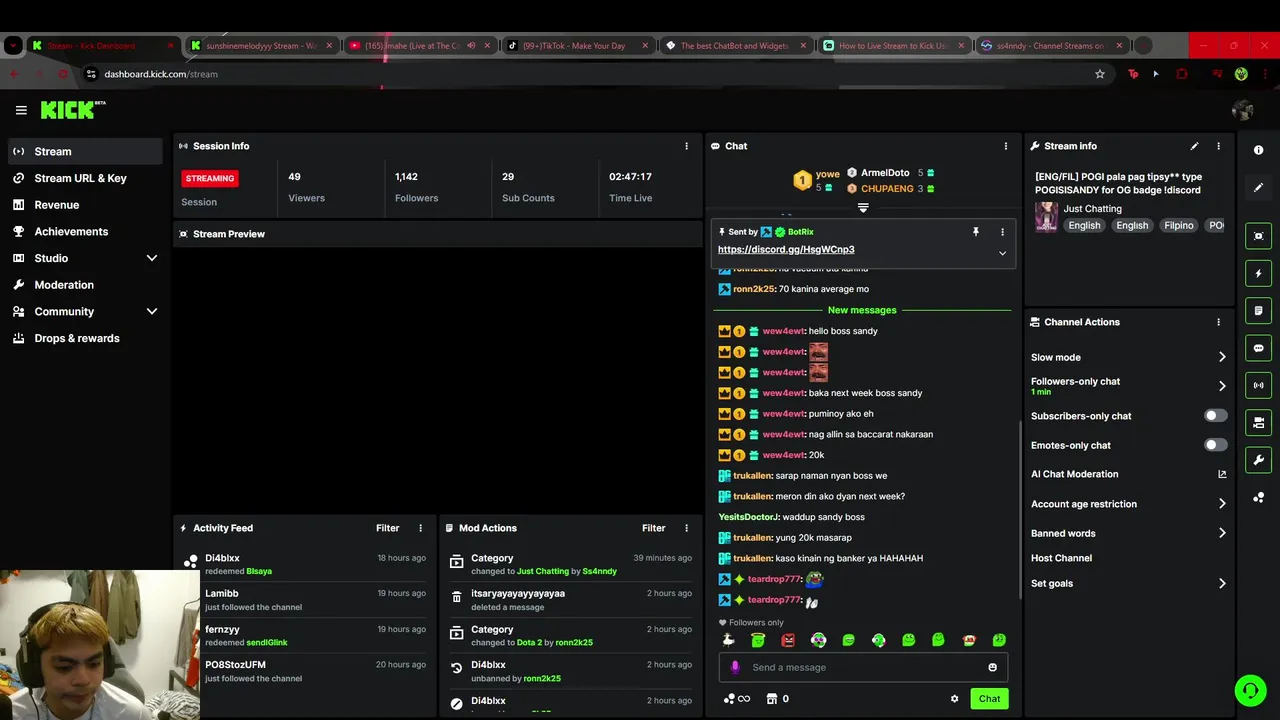Click the three-dots cluster icon in right toolbar
The image size is (1280, 720).
(1258, 497)
